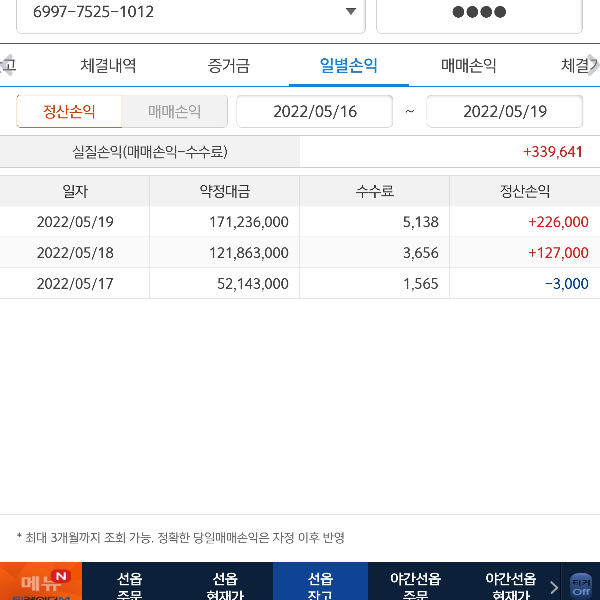
Task: Open the 매매손익 tab in the top bar
Action: (x=468, y=66)
